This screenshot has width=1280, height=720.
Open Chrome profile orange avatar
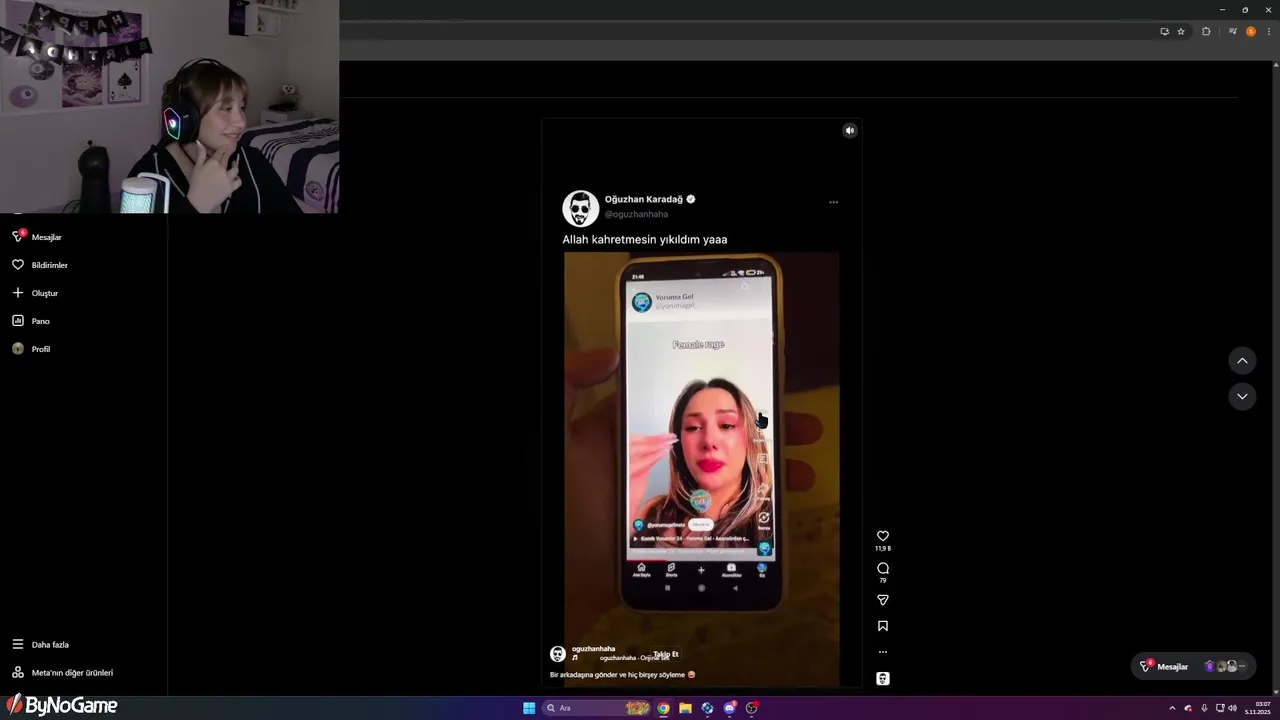point(1251,32)
